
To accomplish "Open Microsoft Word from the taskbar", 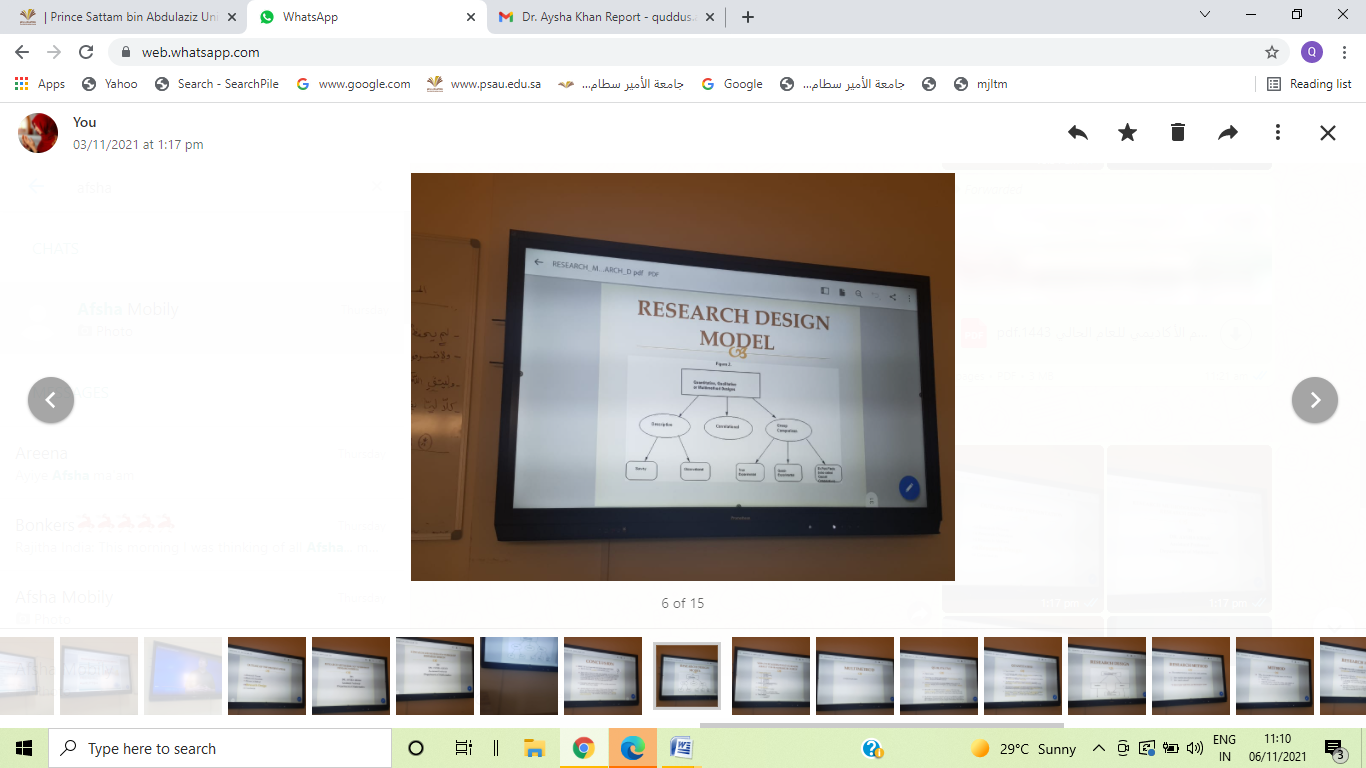I will (681, 748).
